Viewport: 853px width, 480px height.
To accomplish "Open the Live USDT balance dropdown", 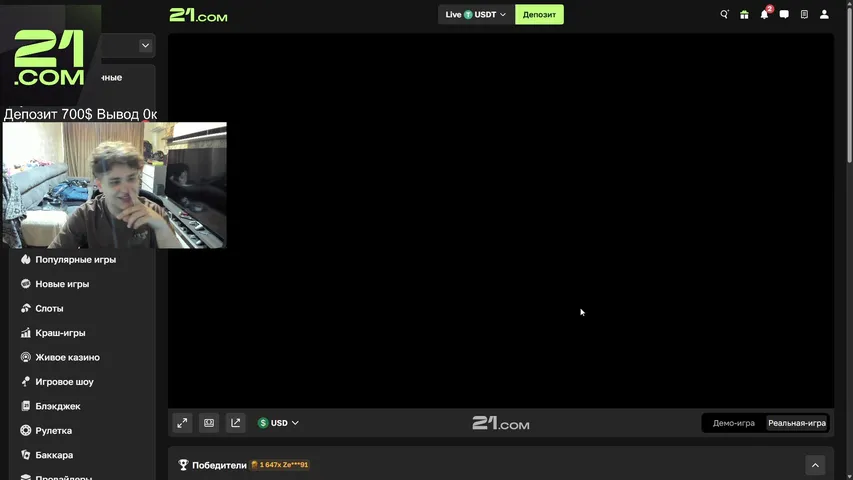I will (475, 15).
